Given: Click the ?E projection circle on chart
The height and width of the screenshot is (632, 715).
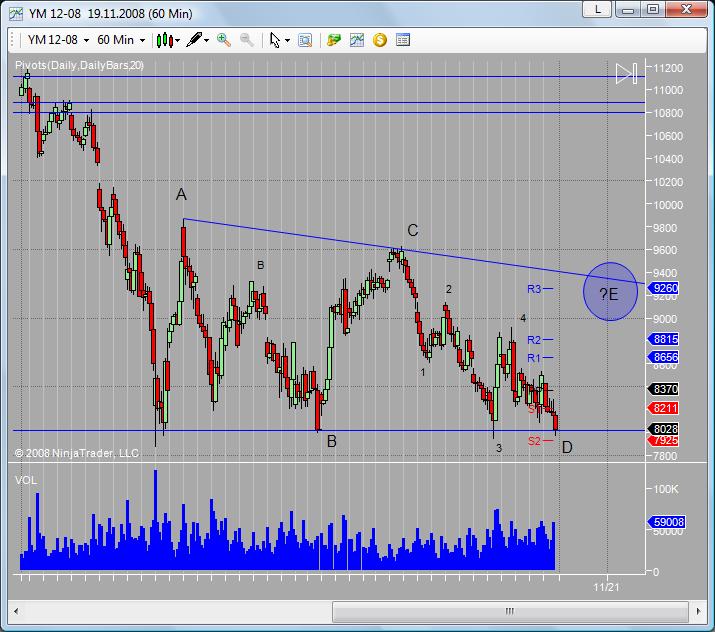Looking at the screenshot, I should click(x=610, y=292).
